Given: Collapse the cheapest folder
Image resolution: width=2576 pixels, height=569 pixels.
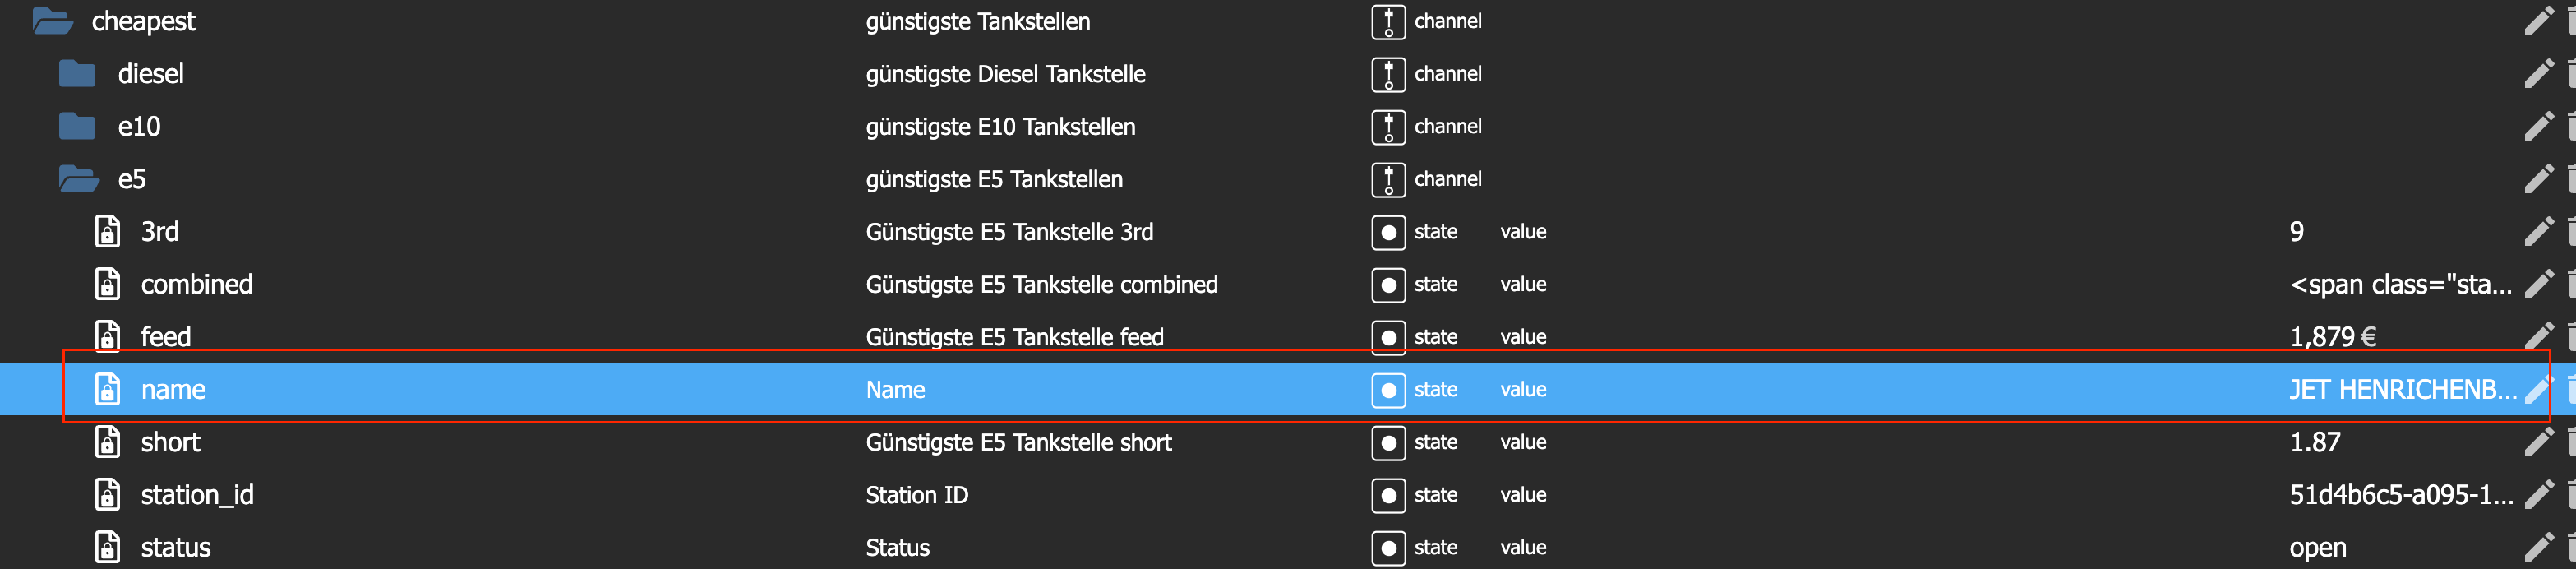Looking at the screenshot, I should coord(52,21).
